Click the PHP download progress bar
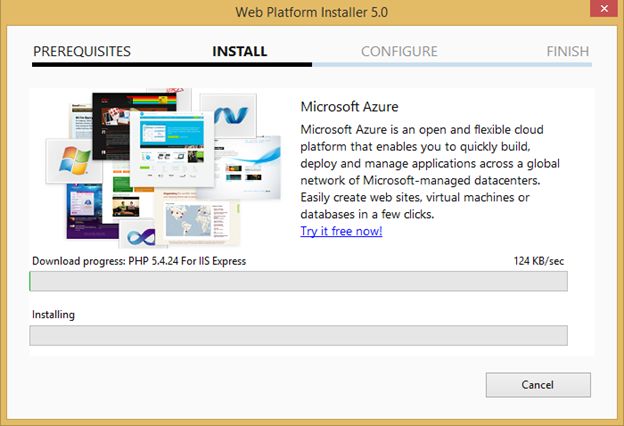The image size is (624, 426). (x=299, y=281)
